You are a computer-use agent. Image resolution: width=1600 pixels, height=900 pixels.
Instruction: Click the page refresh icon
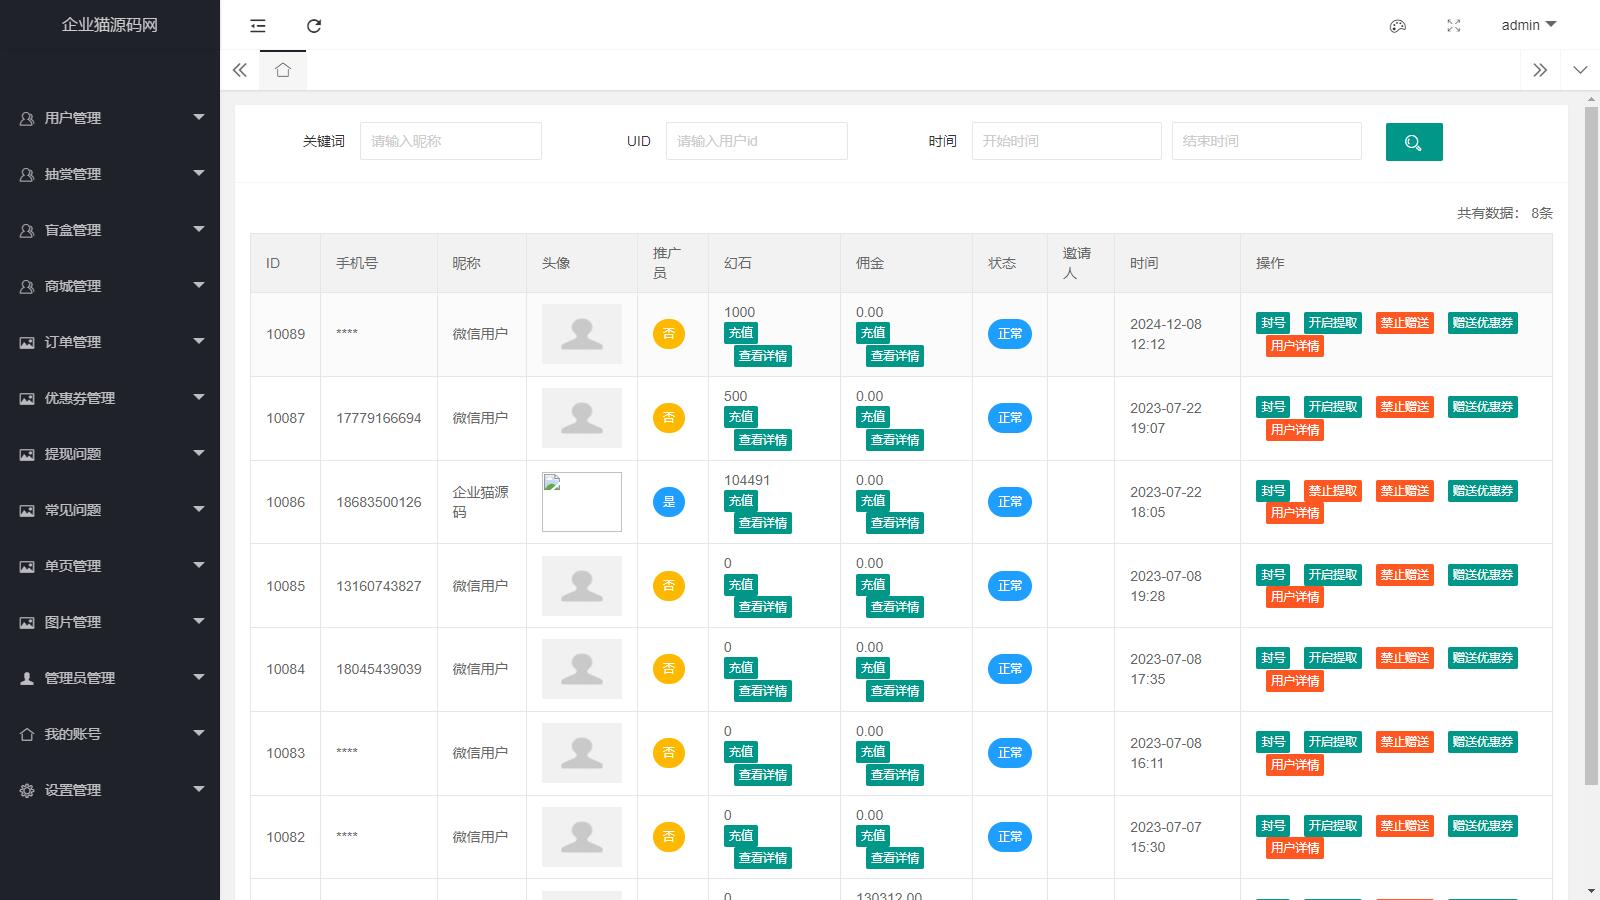(314, 26)
